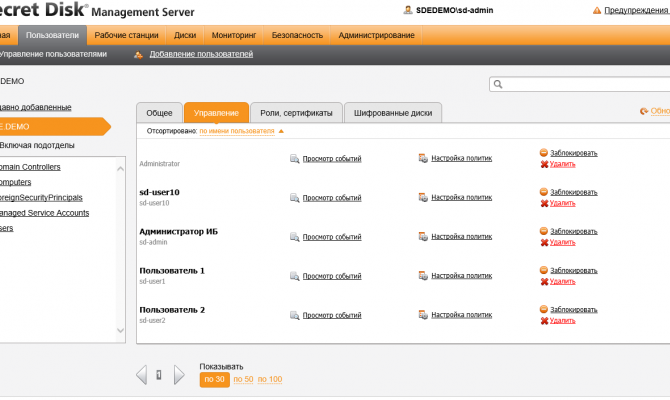Screen dimensions: 670x400
Task: Open the Добавление пользователей link
Action: (201, 54)
